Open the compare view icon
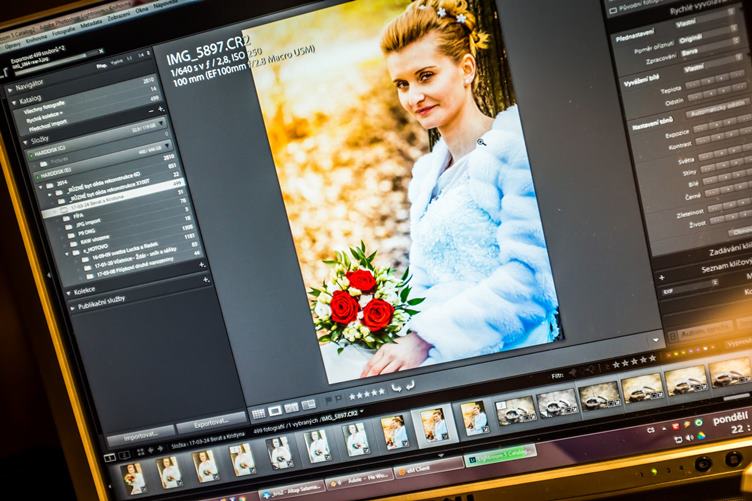Viewport: 752px width, 501px height. [x=291, y=408]
